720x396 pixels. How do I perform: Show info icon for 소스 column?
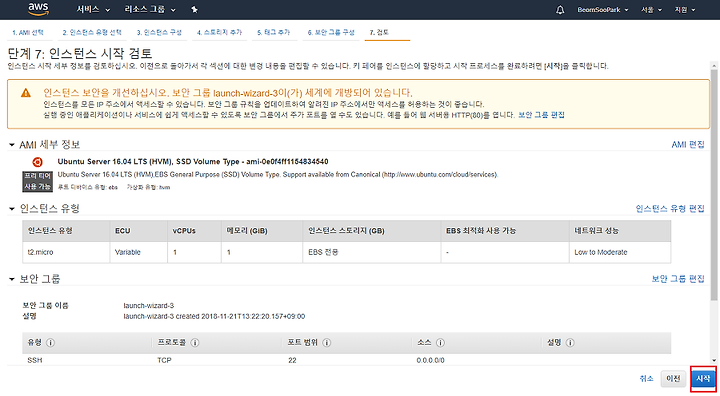[x=440, y=343]
